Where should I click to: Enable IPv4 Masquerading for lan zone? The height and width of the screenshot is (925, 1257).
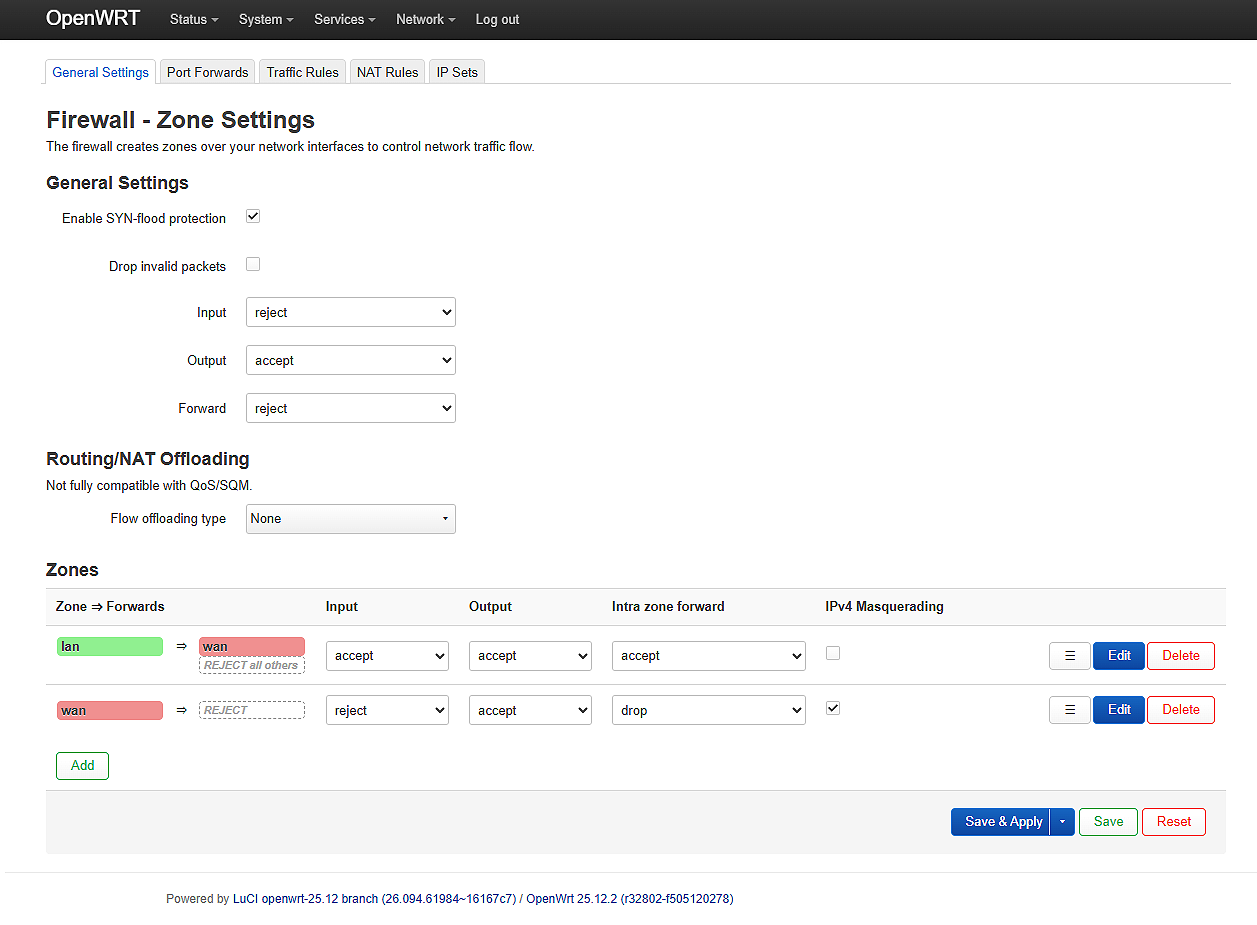833,653
